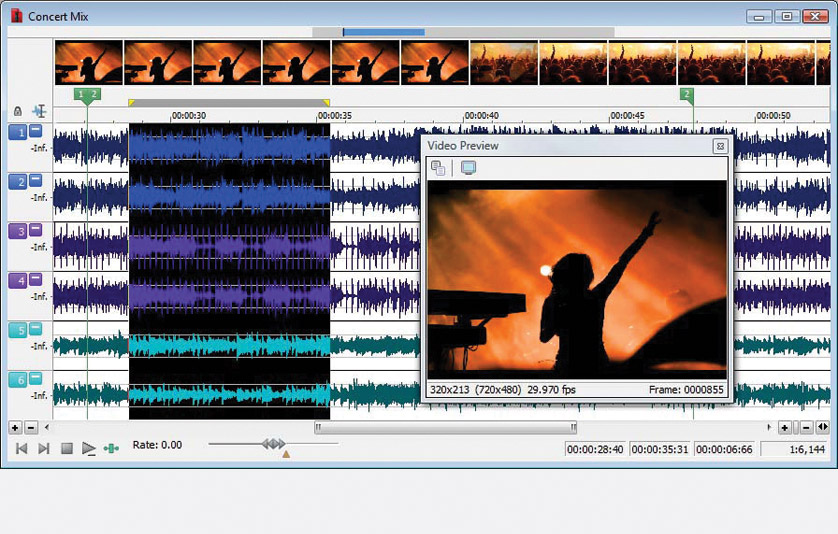This screenshot has height=534, width=838.
Task: Click the snapping icon beside the lock
Action: pyautogui.click(x=39, y=111)
